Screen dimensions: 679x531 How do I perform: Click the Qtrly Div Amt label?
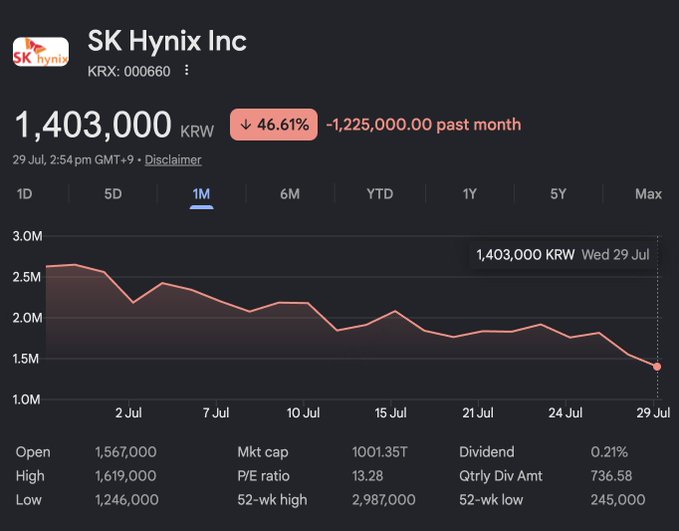(501, 476)
